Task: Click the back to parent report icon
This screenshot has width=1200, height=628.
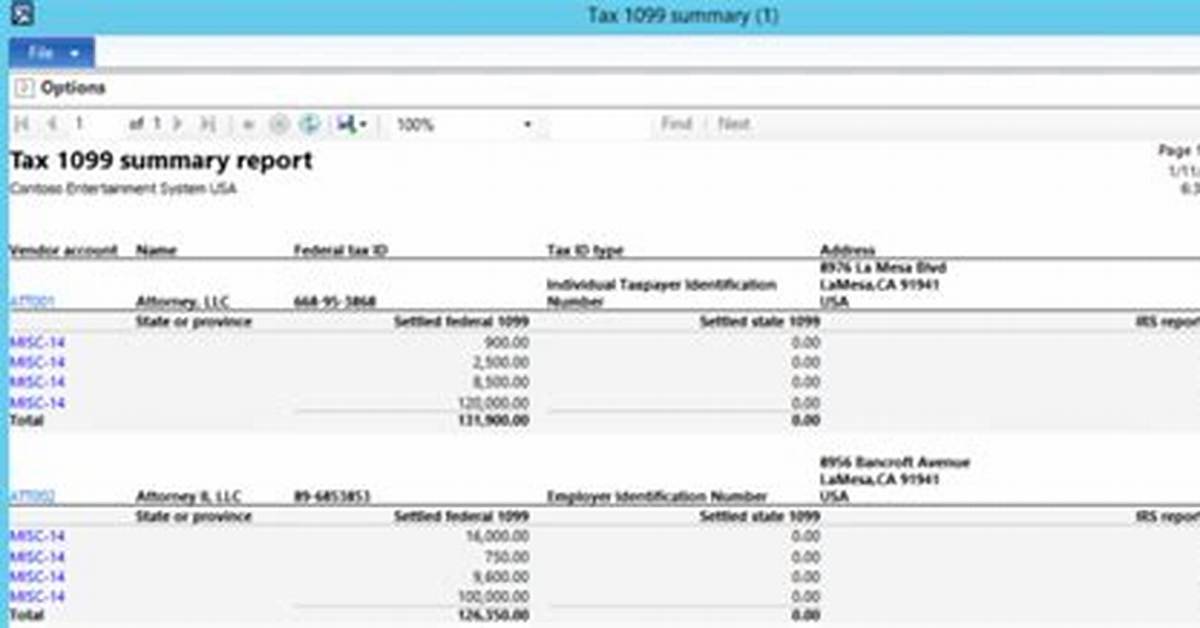Action: [250, 124]
